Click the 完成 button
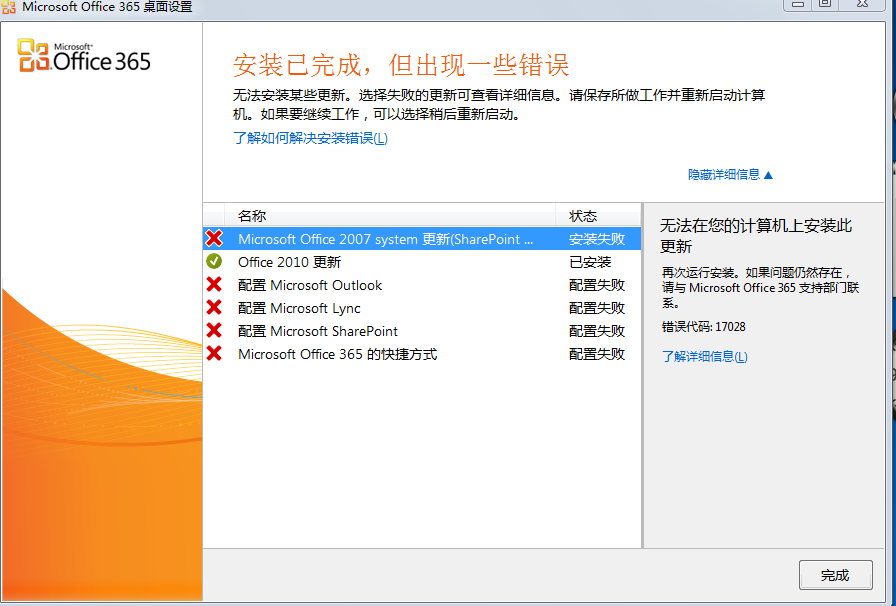This screenshot has height=606, width=896. pos(835,575)
